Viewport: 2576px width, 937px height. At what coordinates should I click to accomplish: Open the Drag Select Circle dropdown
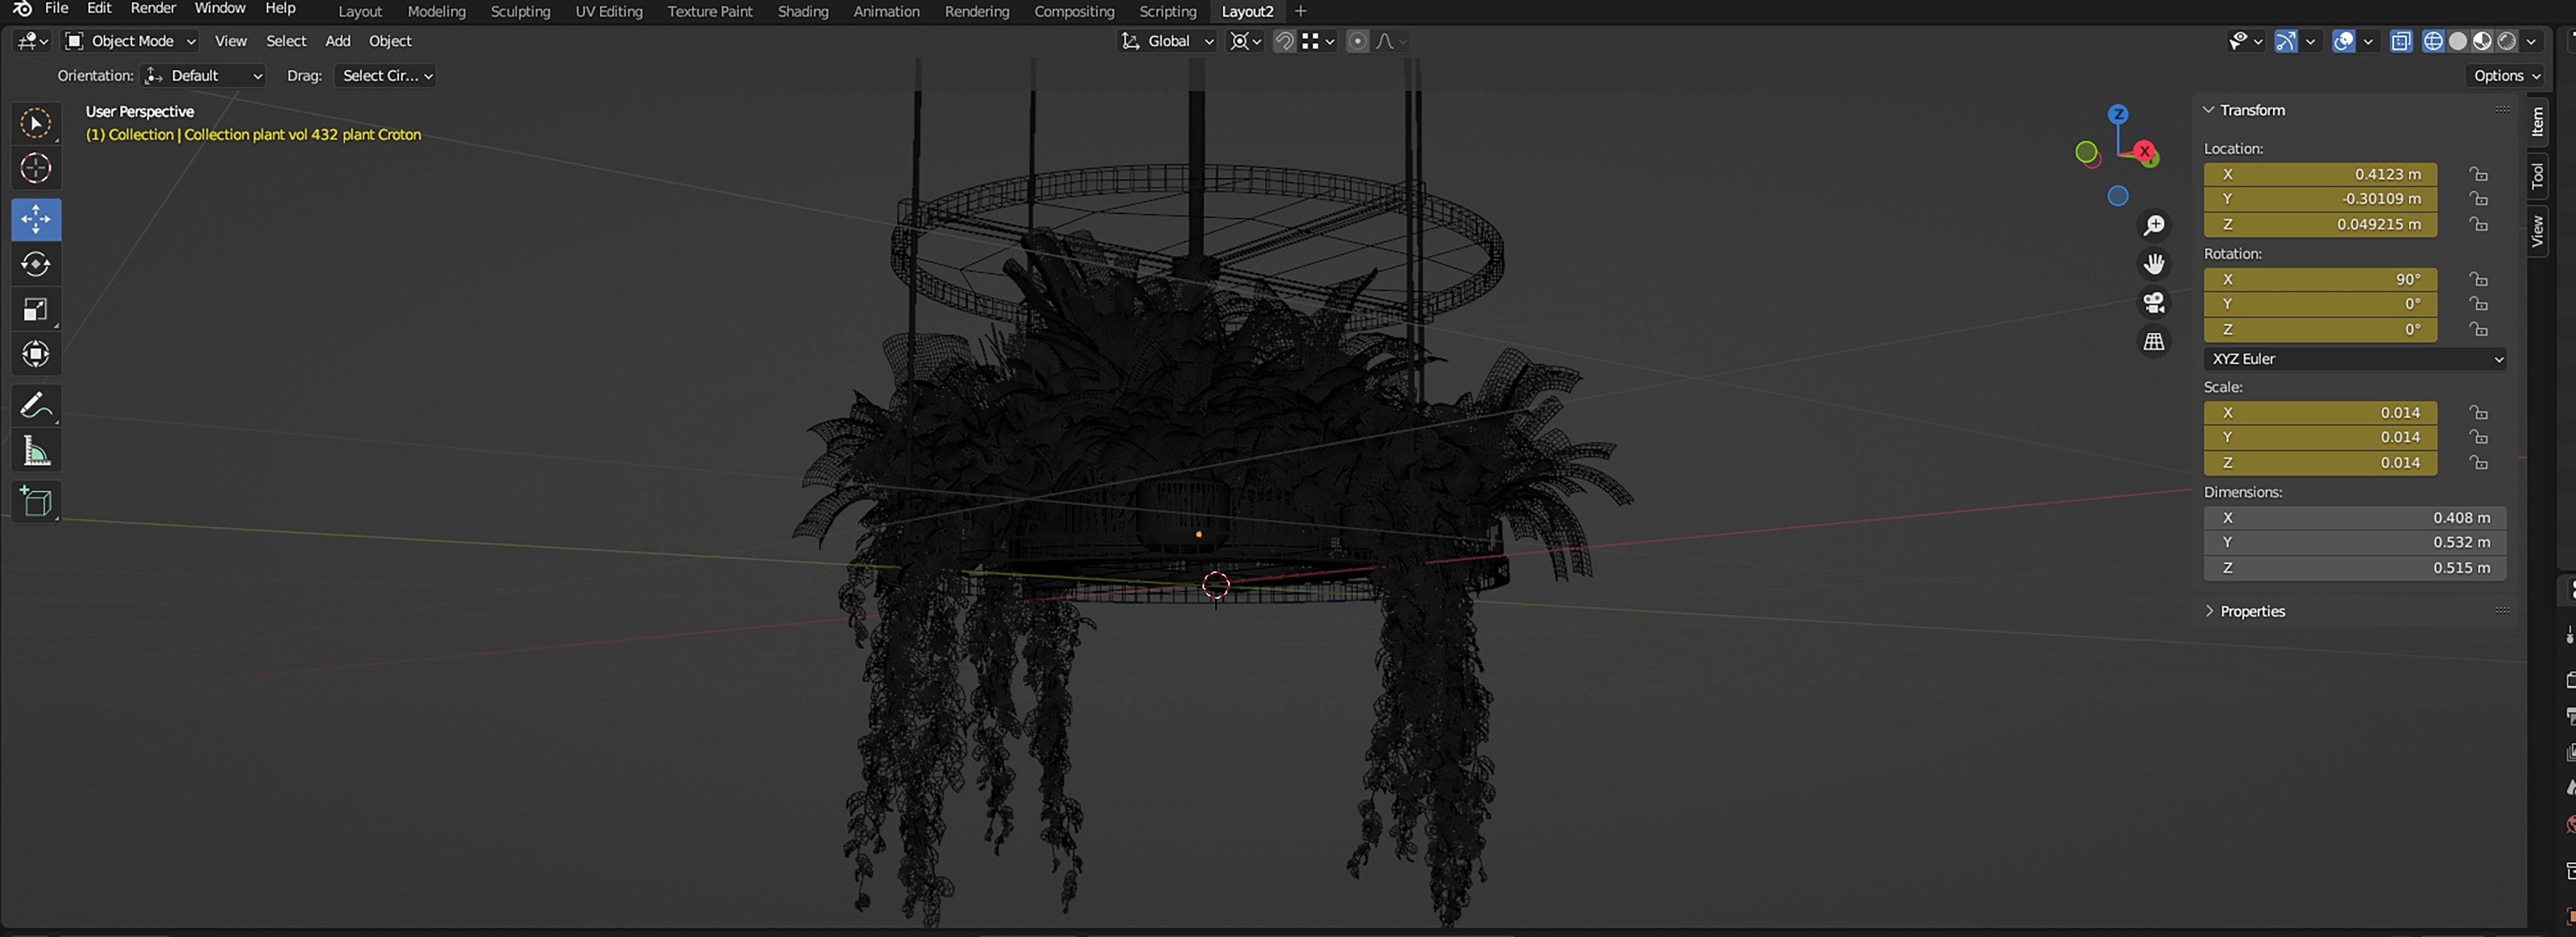(386, 76)
